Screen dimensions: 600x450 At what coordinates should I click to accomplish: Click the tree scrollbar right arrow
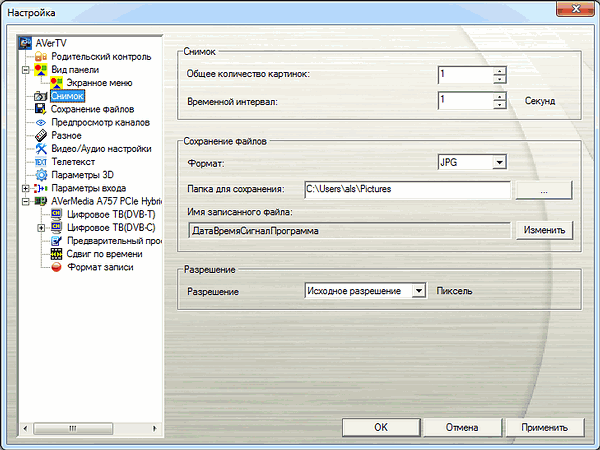point(155,428)
